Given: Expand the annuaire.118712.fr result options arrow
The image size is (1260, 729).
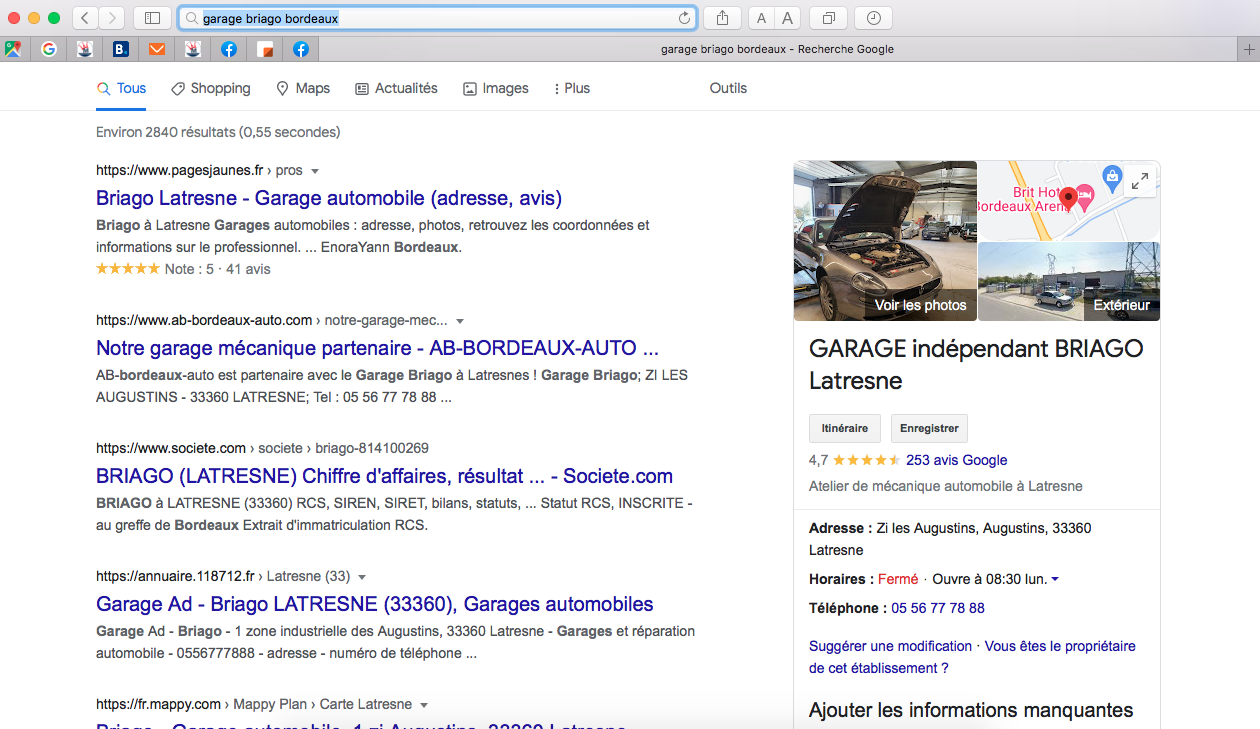Looking at the screenshot, I should [362, 577].
